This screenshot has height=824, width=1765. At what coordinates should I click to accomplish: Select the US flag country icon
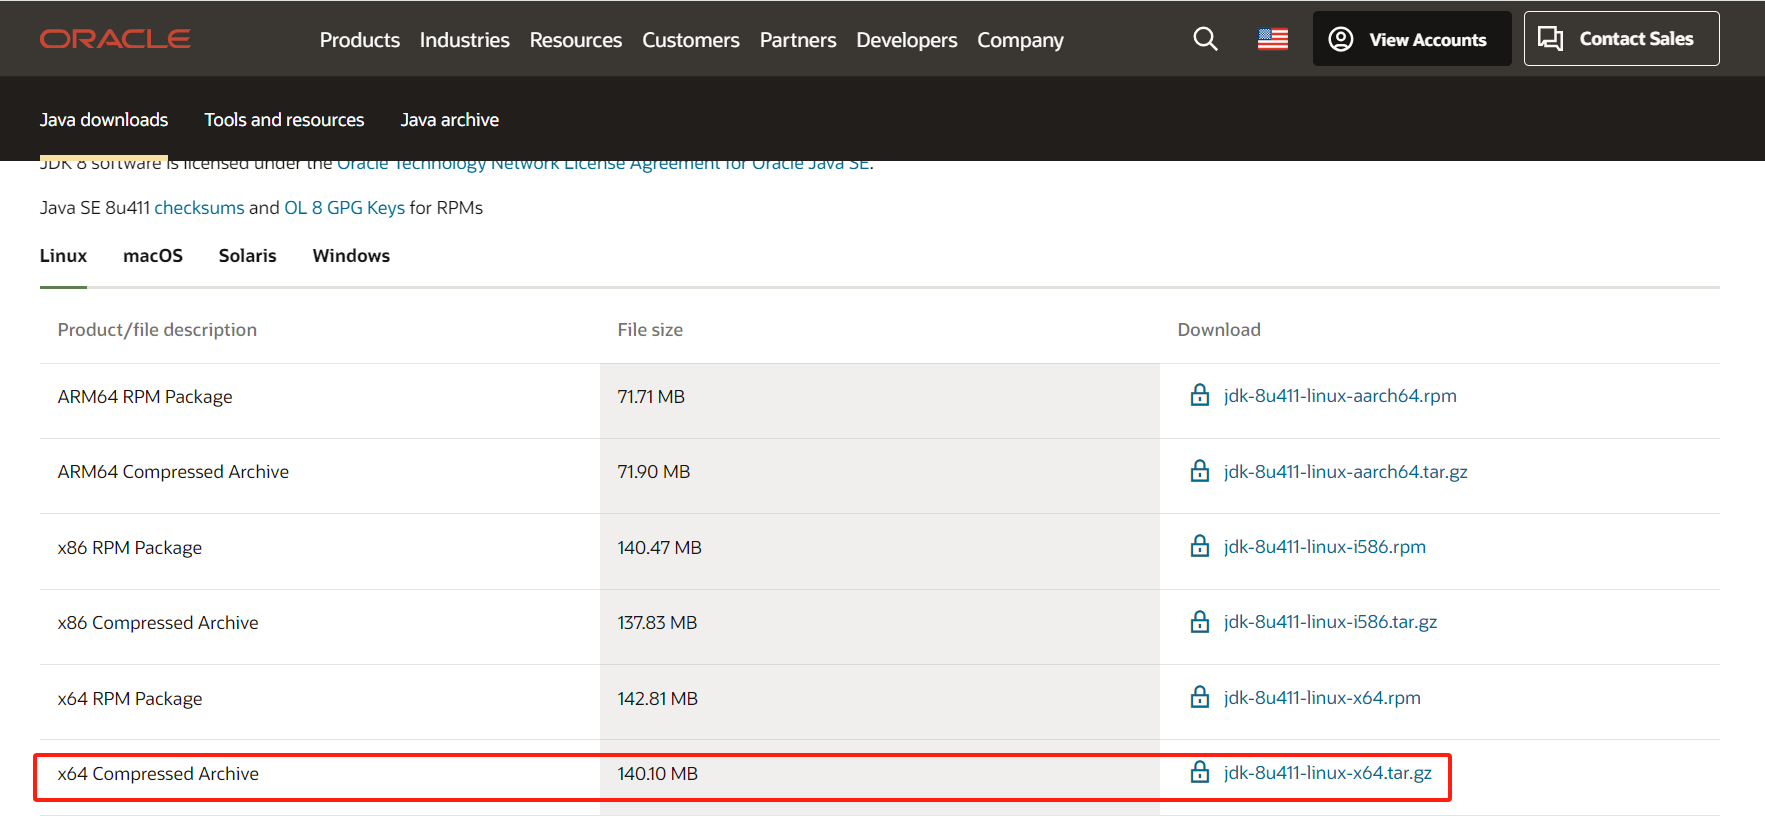[1272, 39]
